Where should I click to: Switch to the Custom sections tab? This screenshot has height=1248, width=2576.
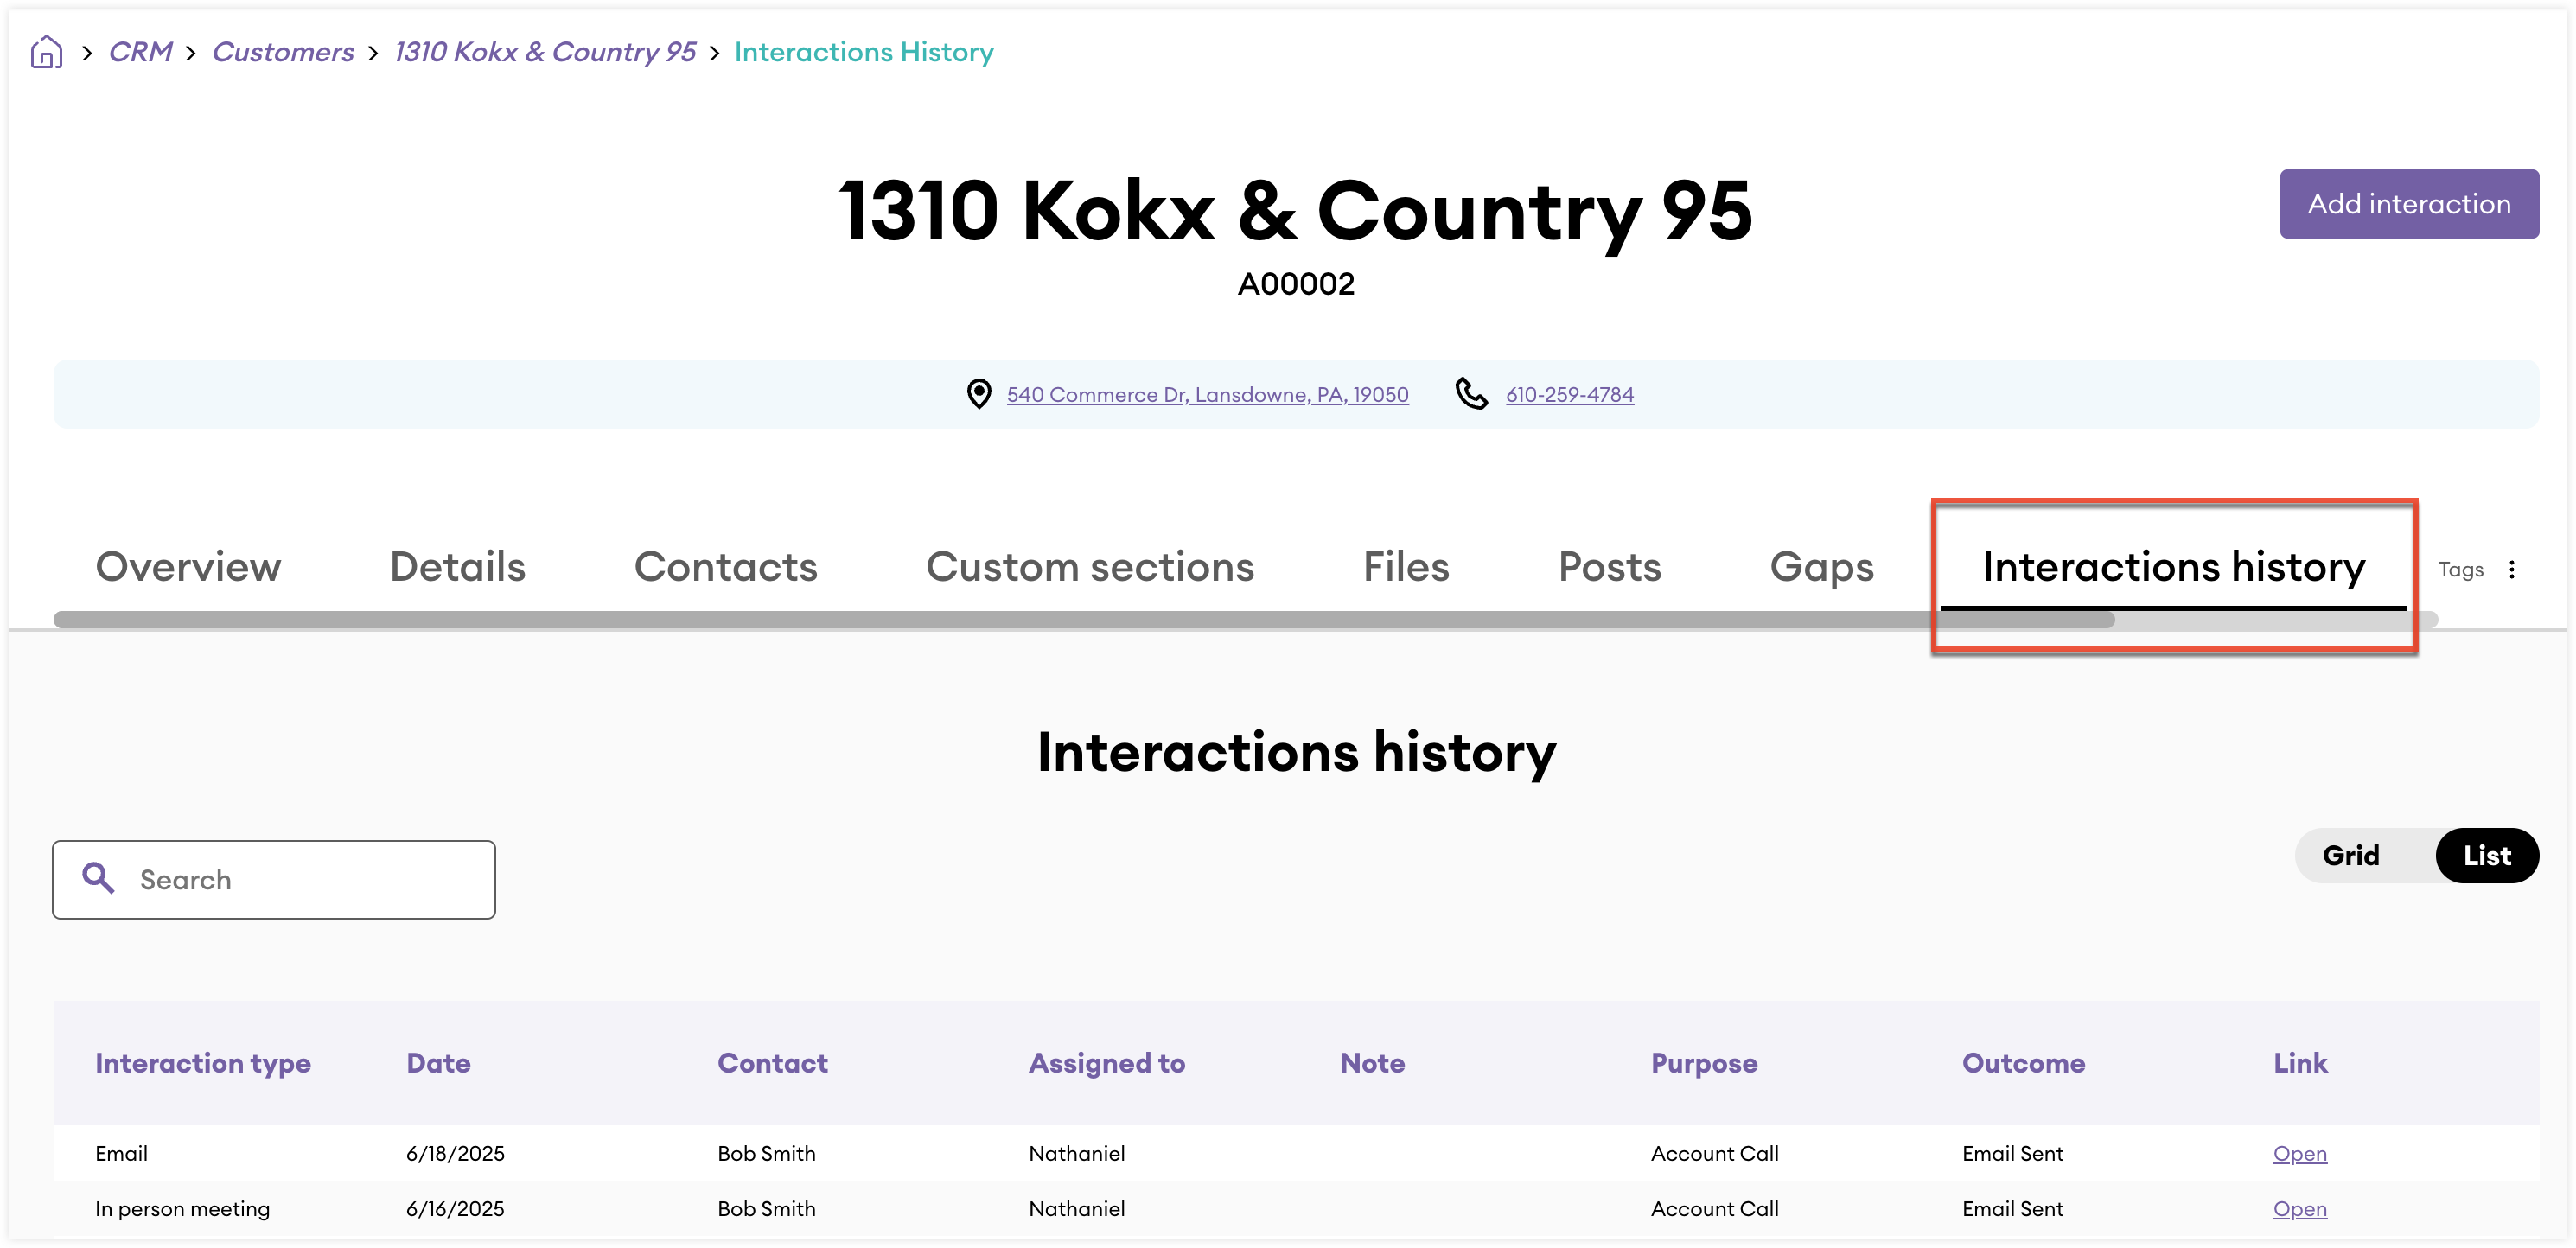click(x=1089, y=567)
